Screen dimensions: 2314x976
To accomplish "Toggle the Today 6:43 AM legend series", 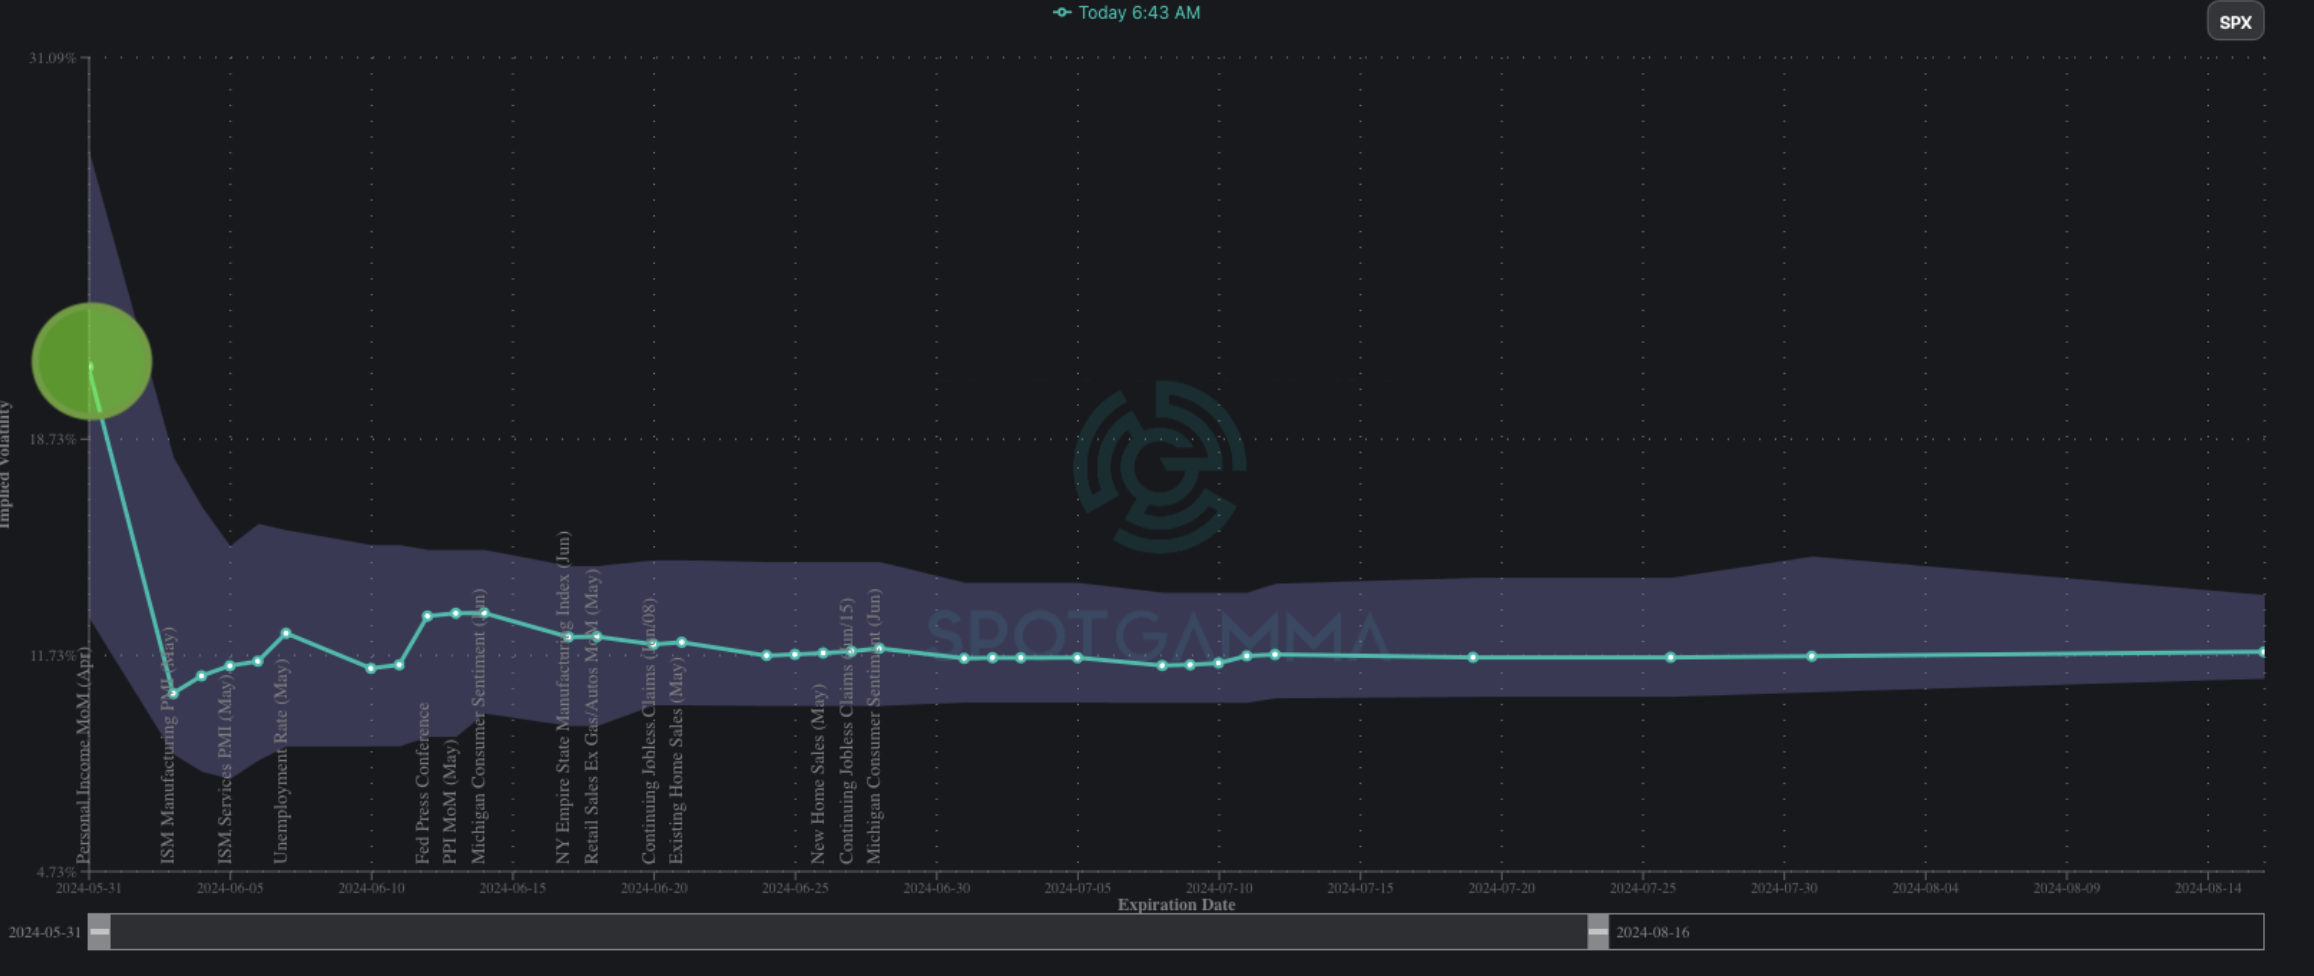I will point(1127,13).
